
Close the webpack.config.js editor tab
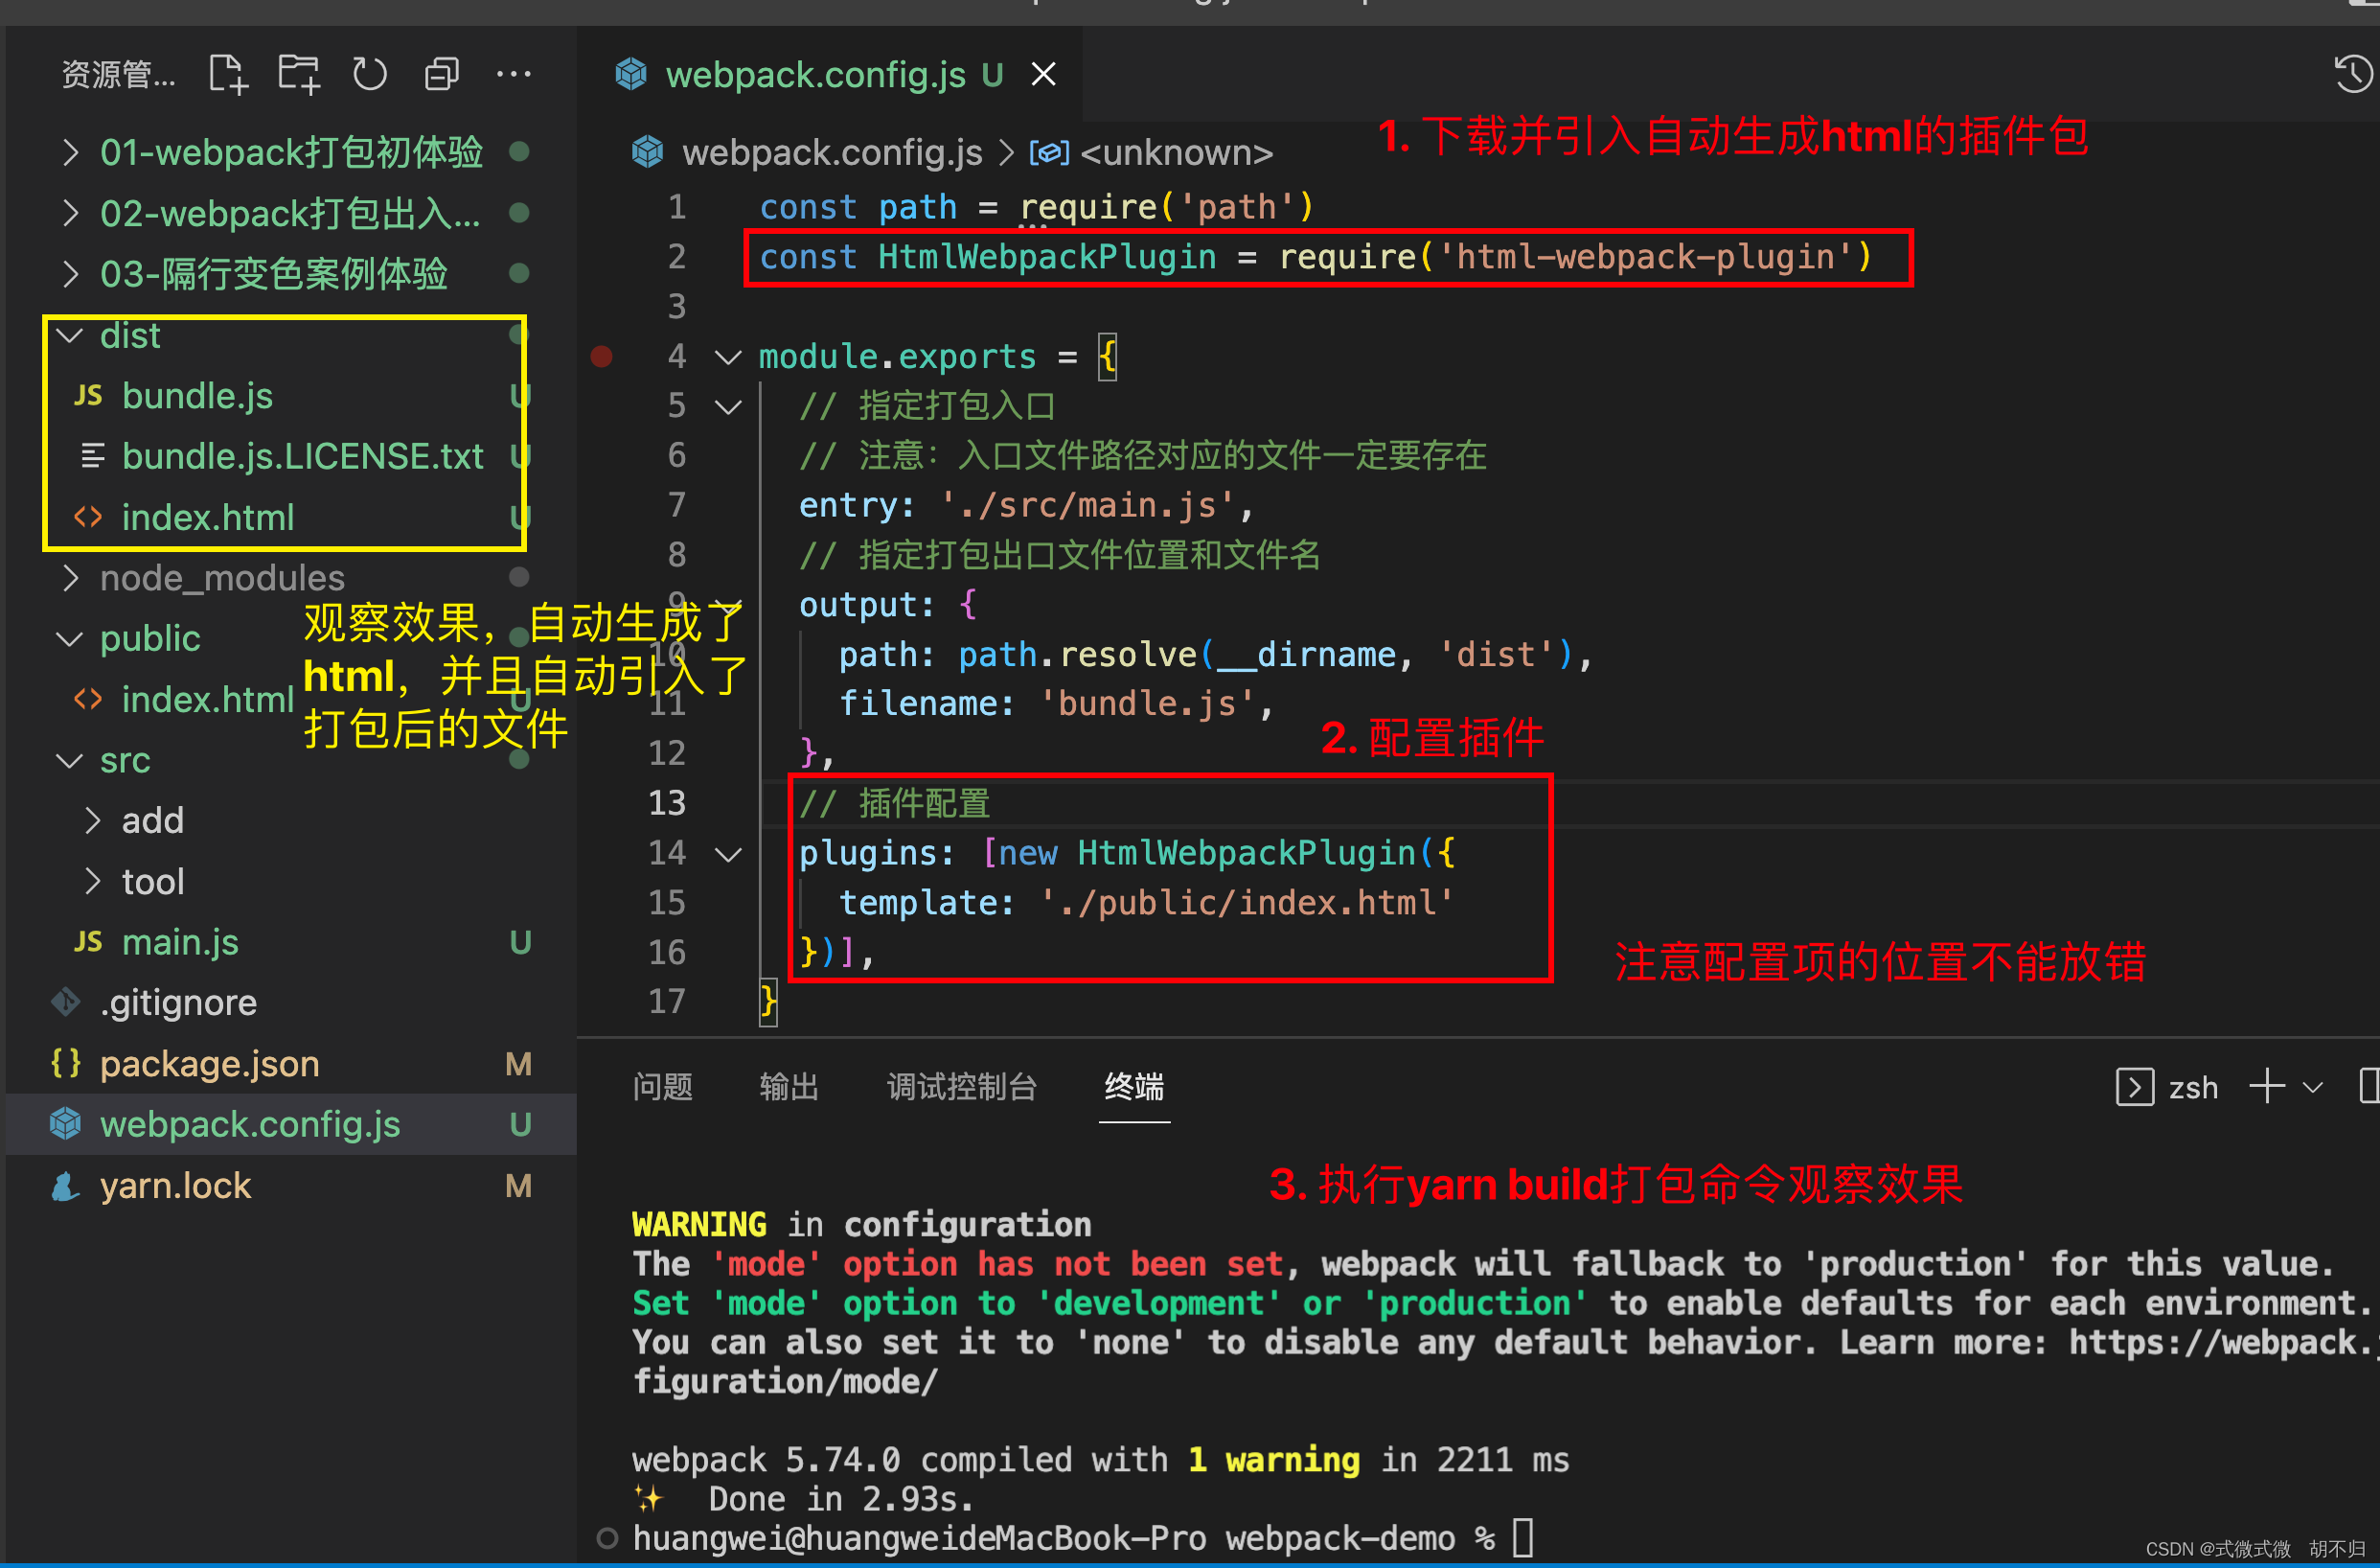click(x=1043, y=75)
